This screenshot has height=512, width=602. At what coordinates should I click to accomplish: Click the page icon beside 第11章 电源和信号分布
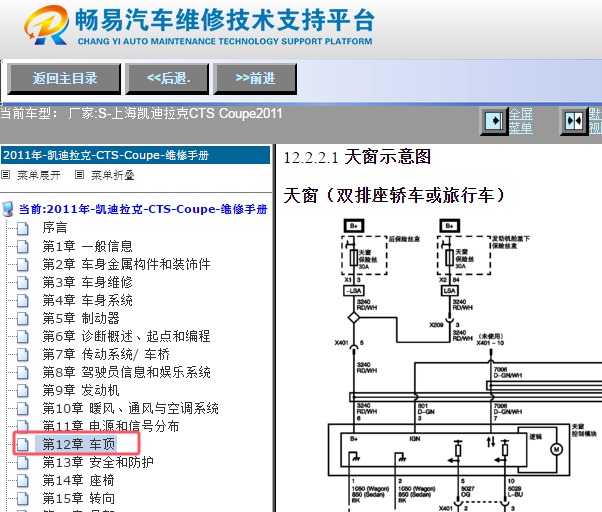pyautogui.click(x=23, y=426)
